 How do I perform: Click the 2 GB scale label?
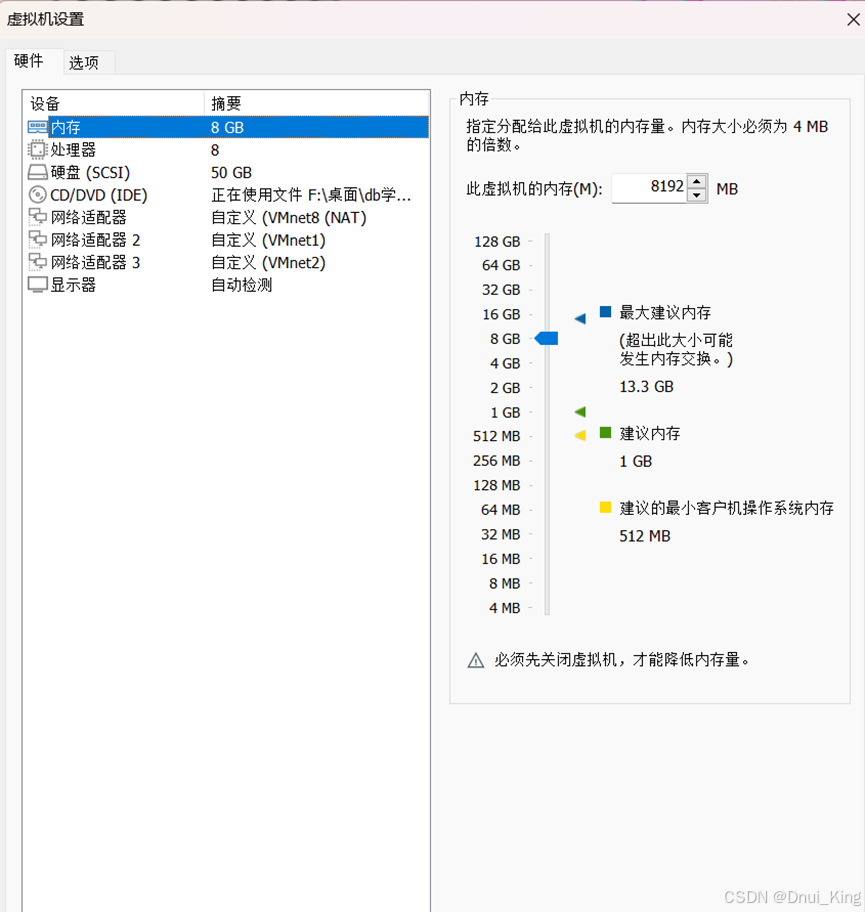point(505,388)
